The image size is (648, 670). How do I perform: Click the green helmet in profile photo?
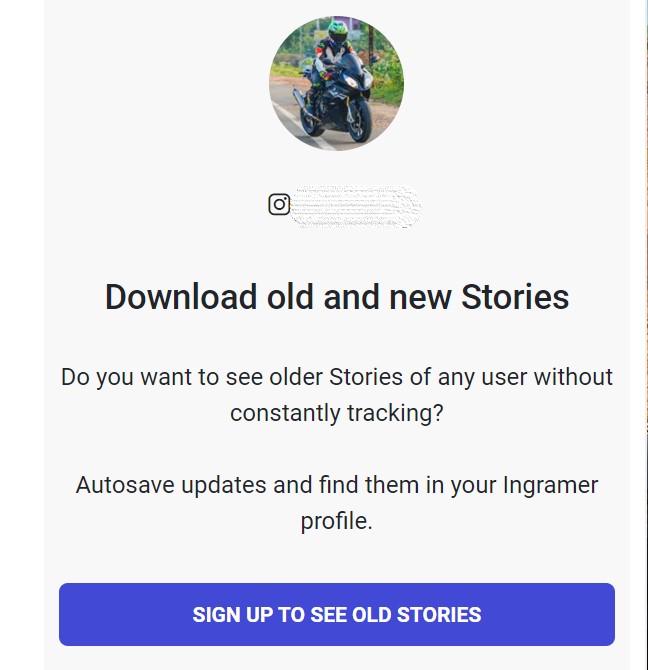coord(339,31)
